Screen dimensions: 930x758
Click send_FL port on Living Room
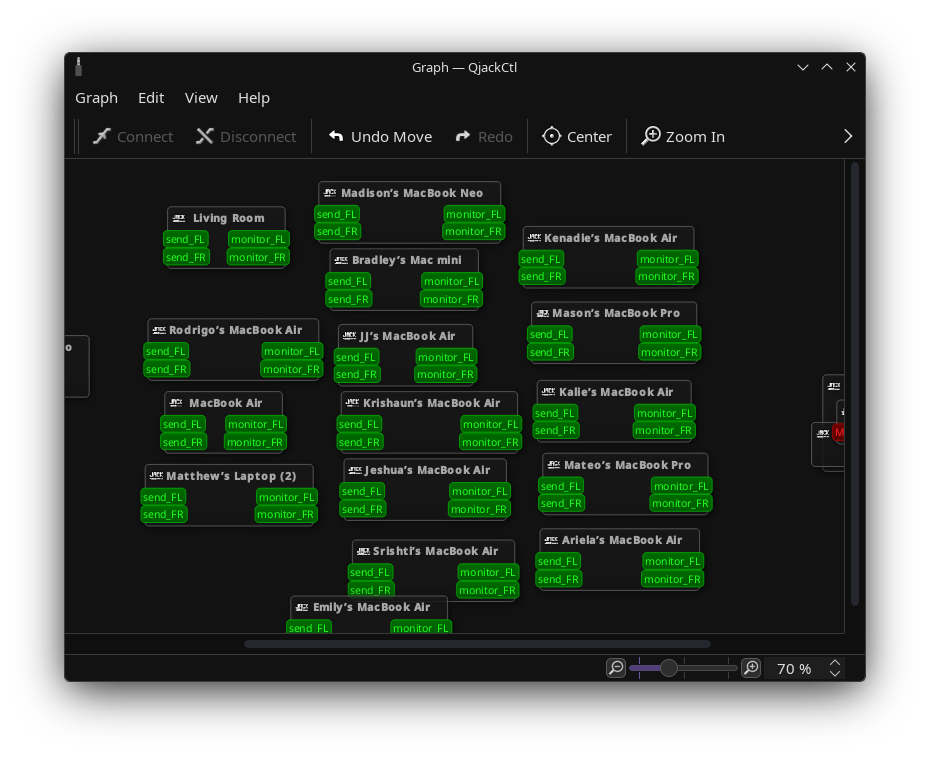pyautogui.click(x=186, y=240)
